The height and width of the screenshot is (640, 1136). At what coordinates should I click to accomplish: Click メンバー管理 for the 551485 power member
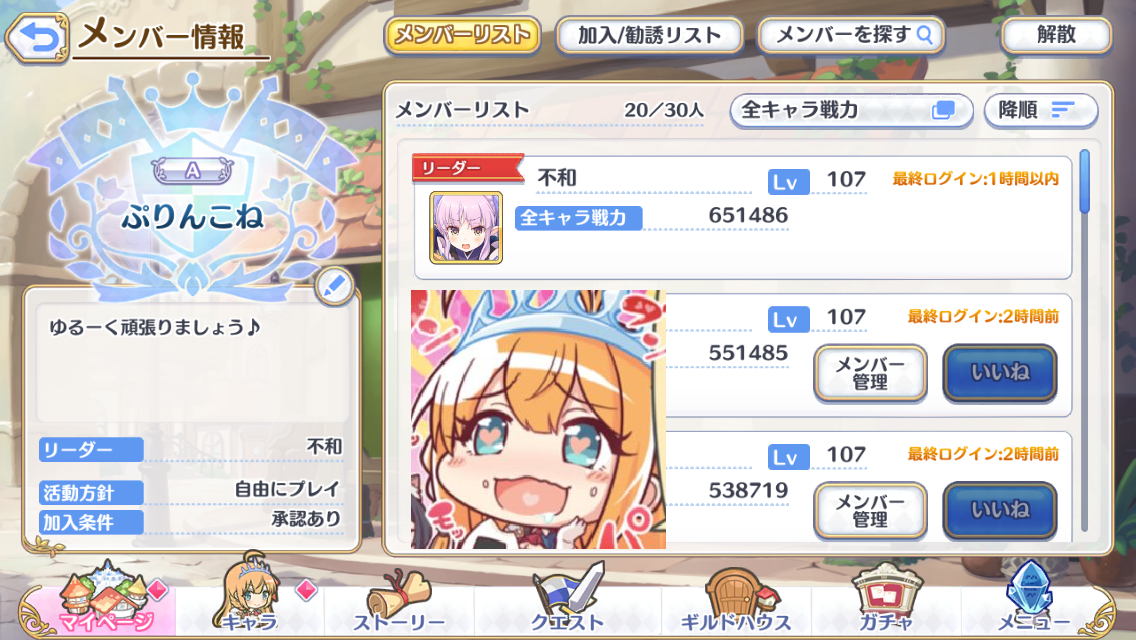click(870, 373)
